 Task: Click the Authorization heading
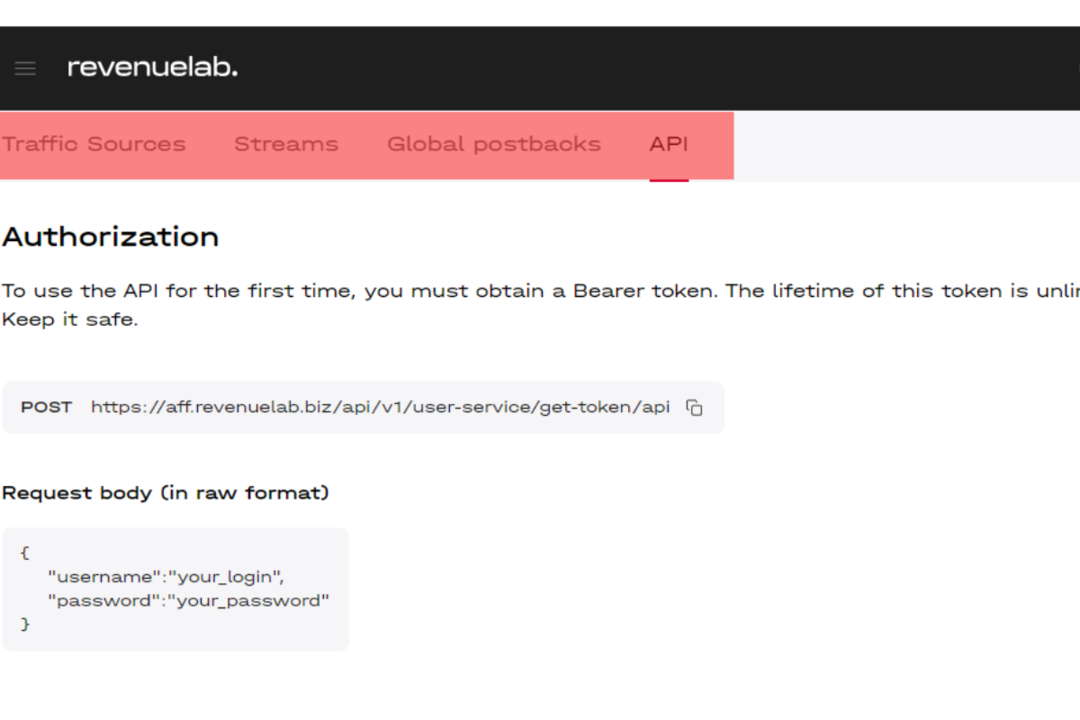pyautogui.click(x=110, y=237)
